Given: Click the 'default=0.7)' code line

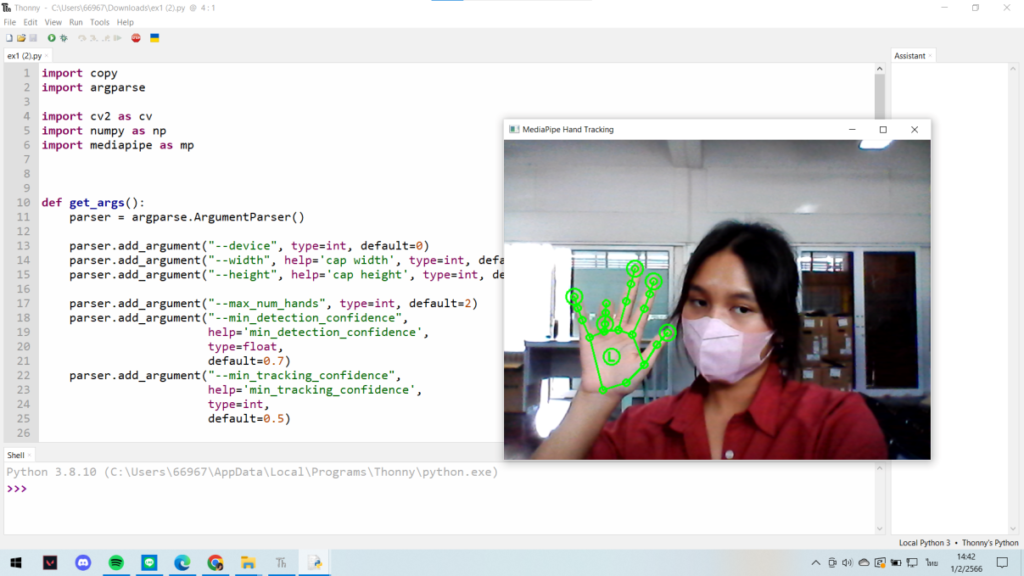Looking at the screenshot, I should click(249, 361).
